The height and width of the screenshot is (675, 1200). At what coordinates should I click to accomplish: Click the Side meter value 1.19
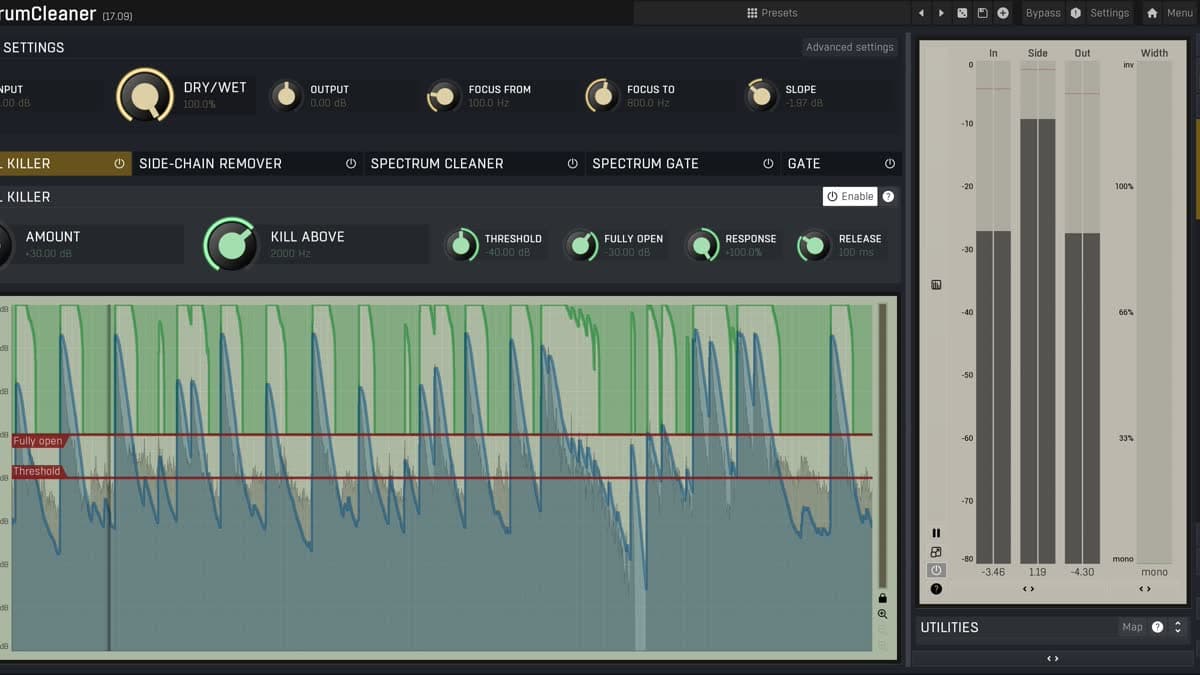[1037, 572]
